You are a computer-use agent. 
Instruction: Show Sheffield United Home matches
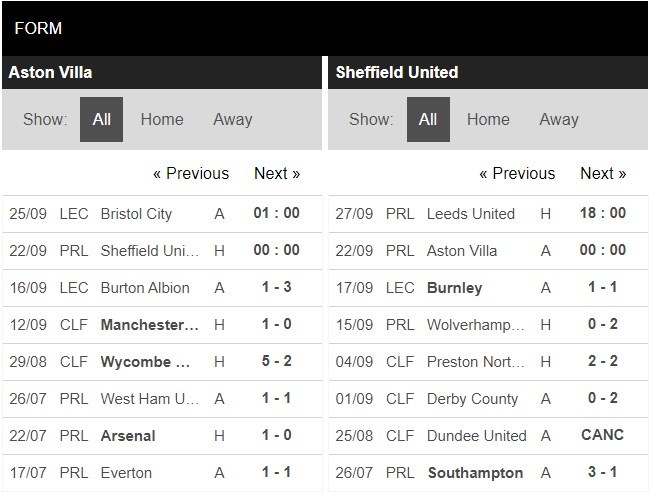[x=488, y=119]
